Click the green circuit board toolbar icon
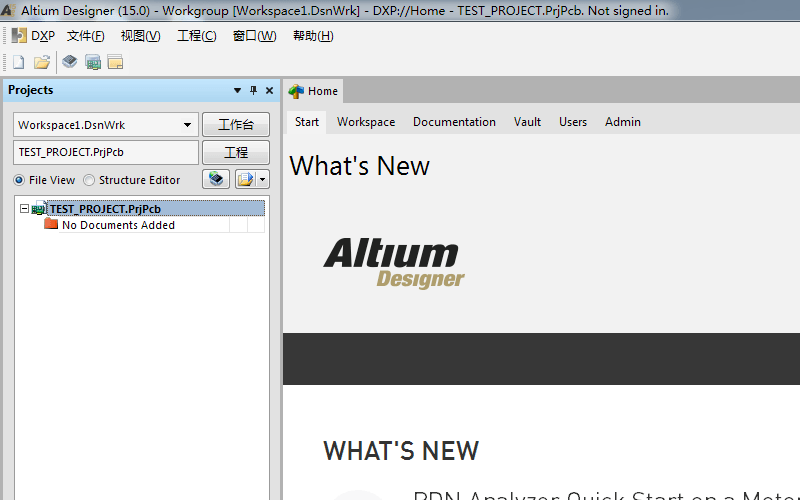This screenshot has width=800, height=500. (93, 62)
